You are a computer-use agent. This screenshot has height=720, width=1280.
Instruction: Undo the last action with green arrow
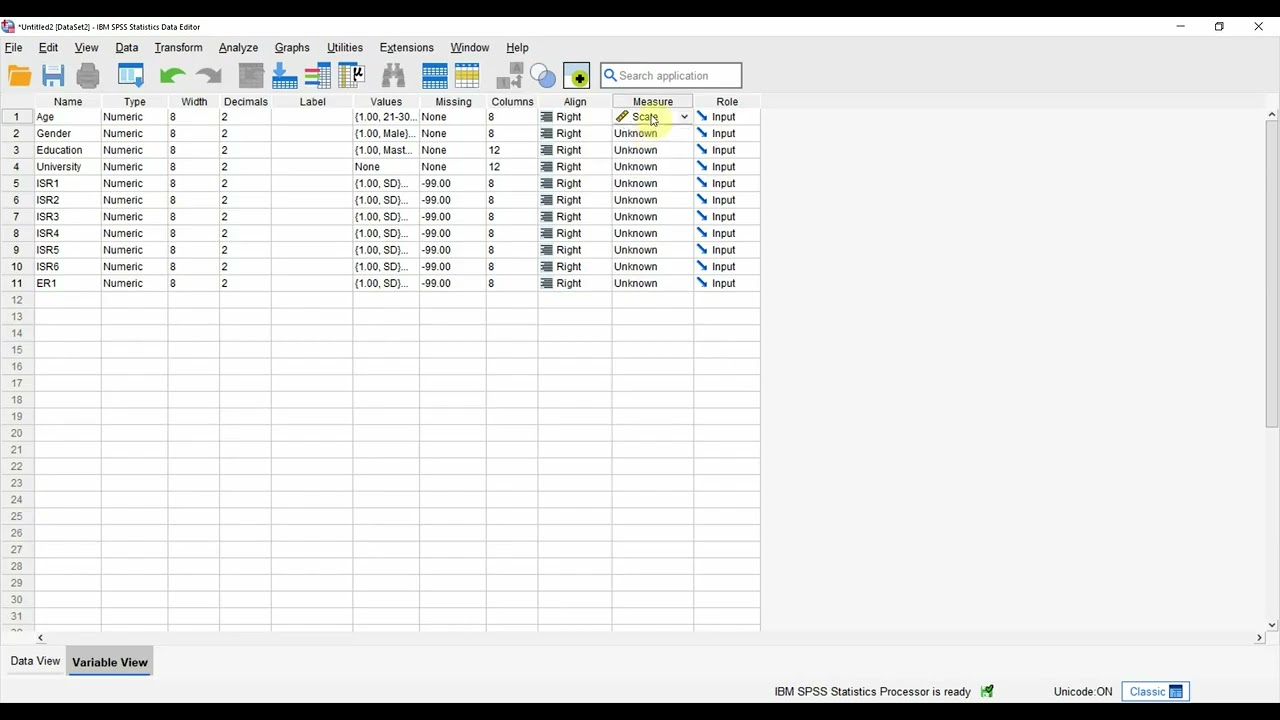tap(172, 76)
